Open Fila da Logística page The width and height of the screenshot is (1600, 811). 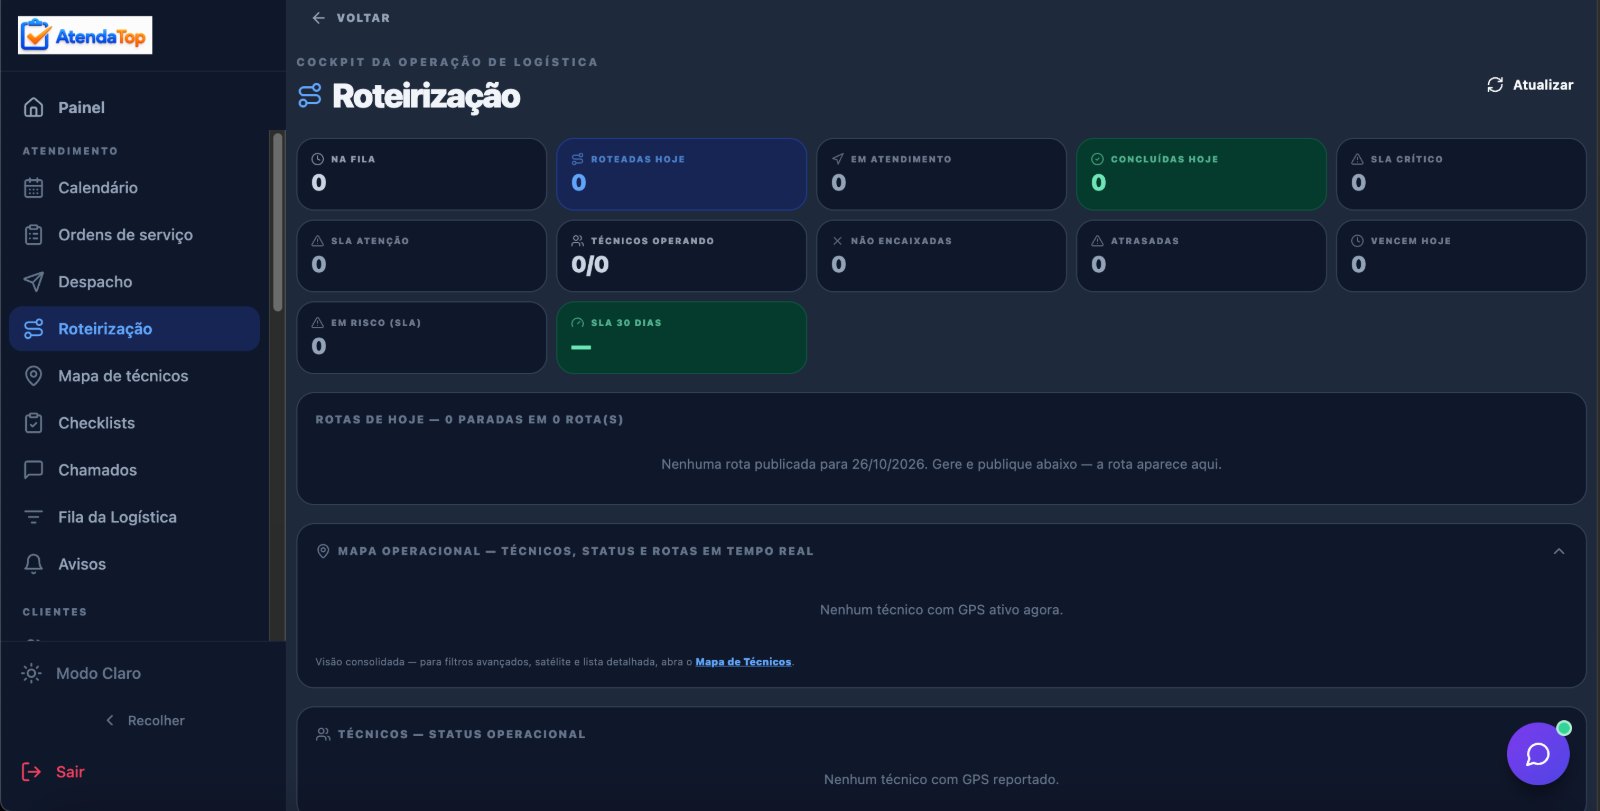tap(134, 516)
